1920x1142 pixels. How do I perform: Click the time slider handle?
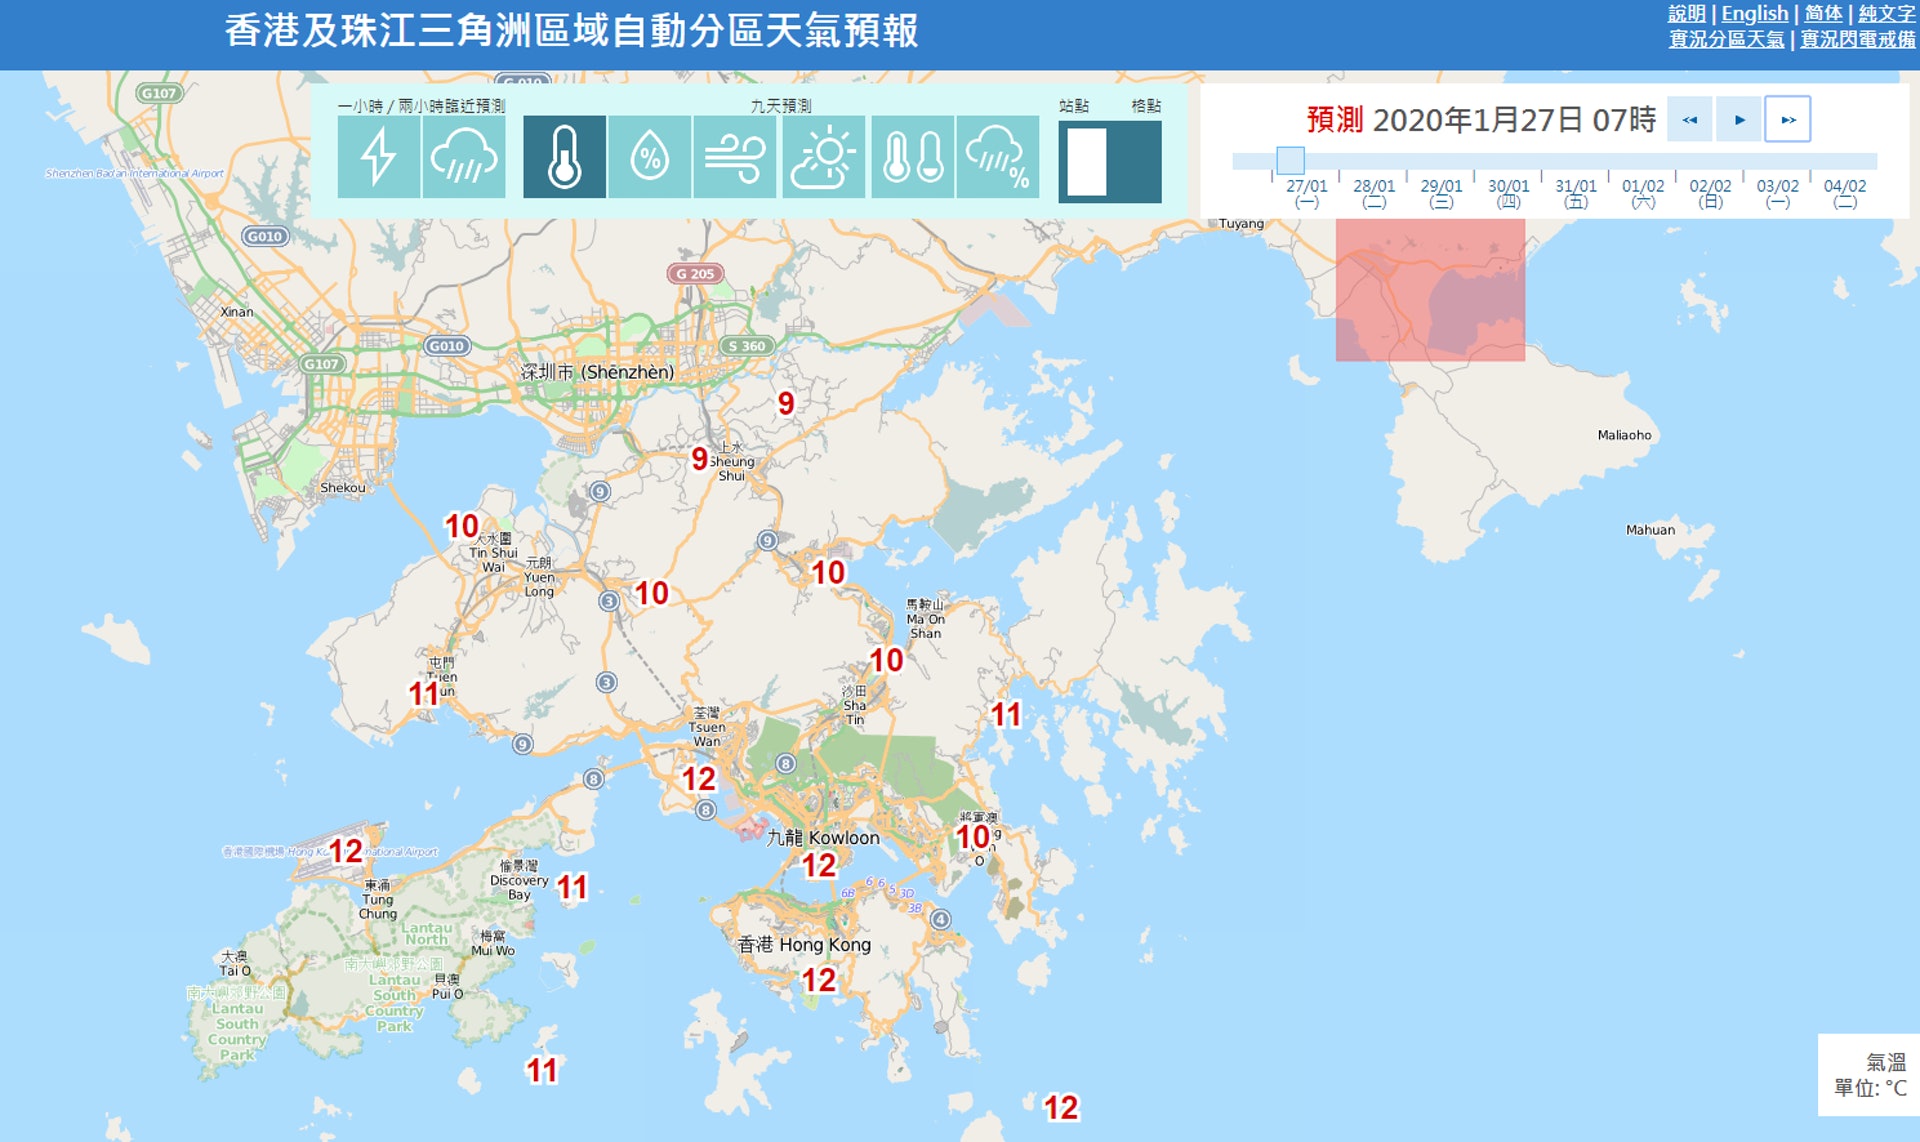tap(1290, 160)
